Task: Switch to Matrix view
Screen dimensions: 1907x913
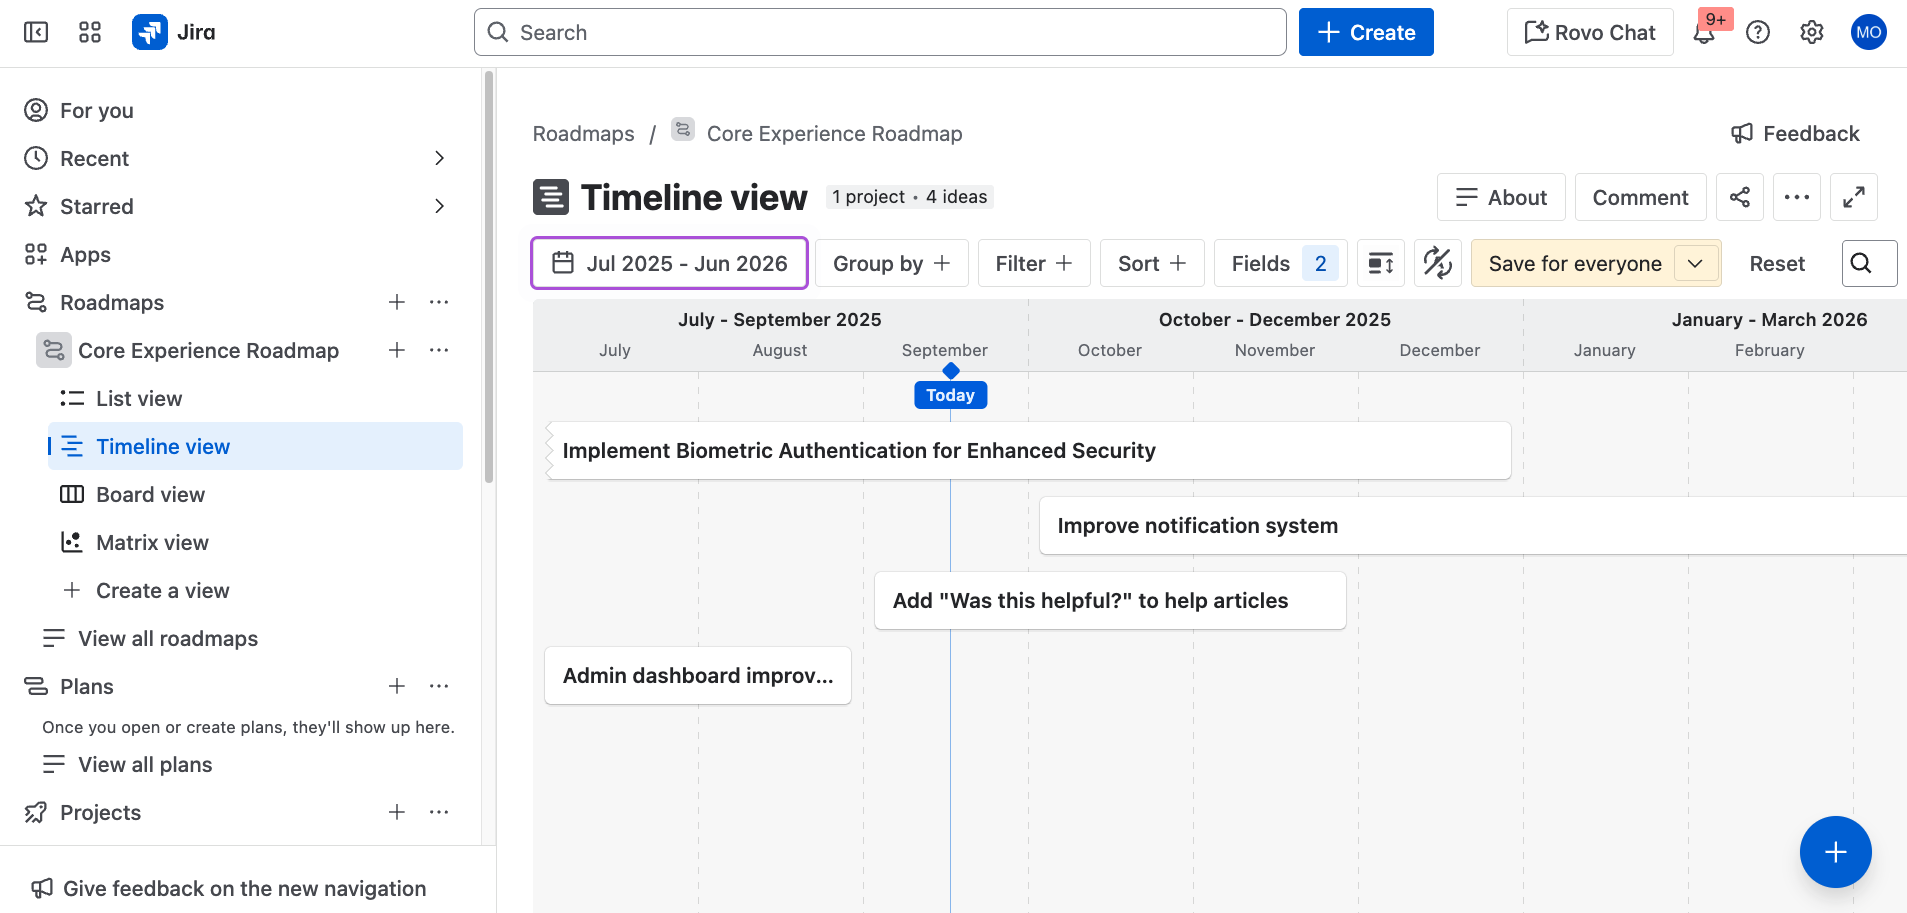Action: tap(152, 542)
